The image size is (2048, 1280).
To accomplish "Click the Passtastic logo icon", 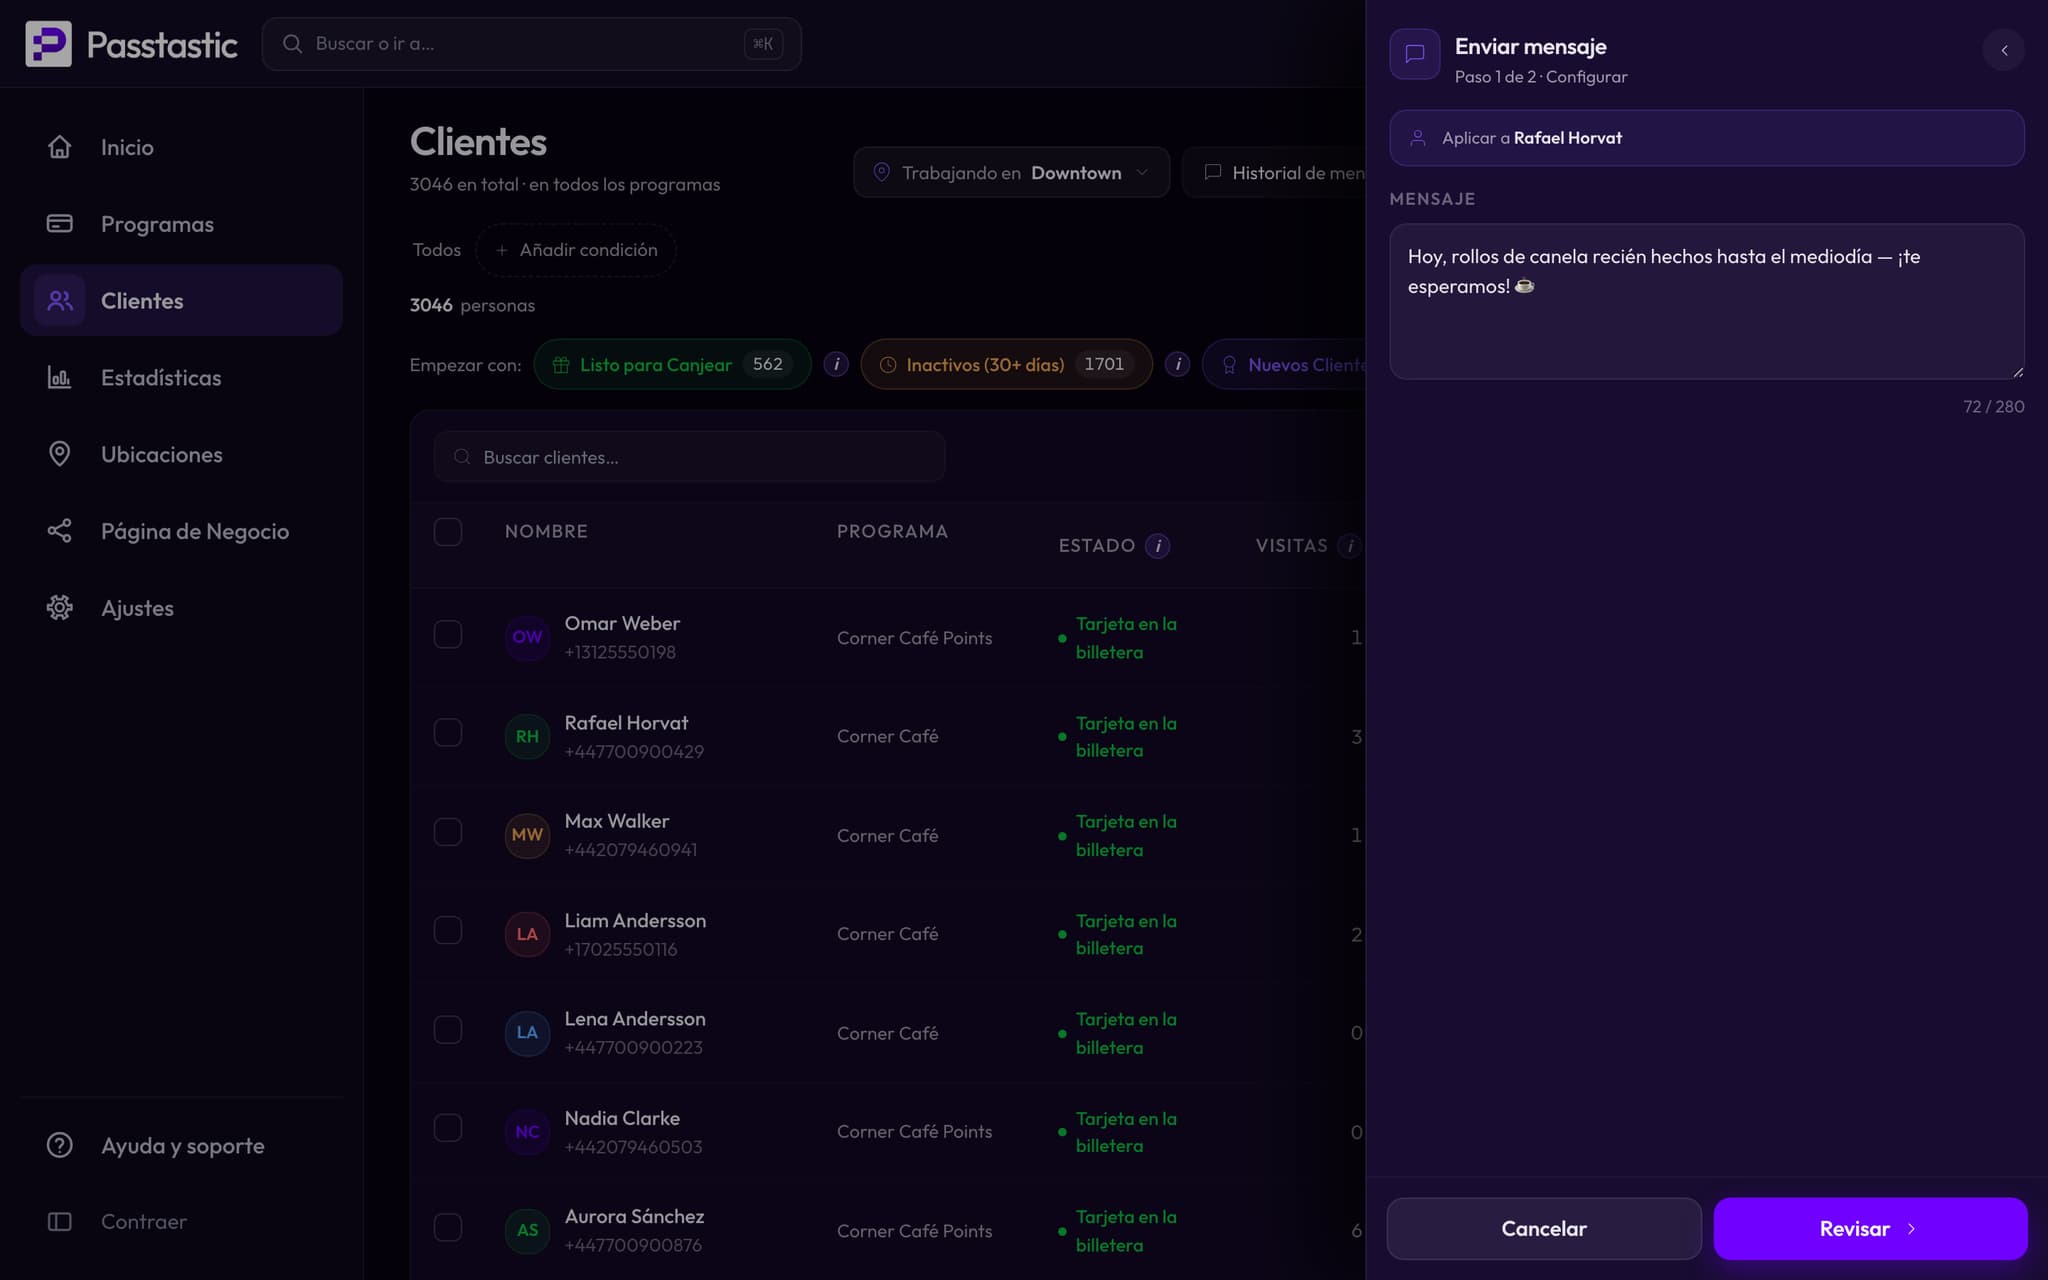I will 48,44.
